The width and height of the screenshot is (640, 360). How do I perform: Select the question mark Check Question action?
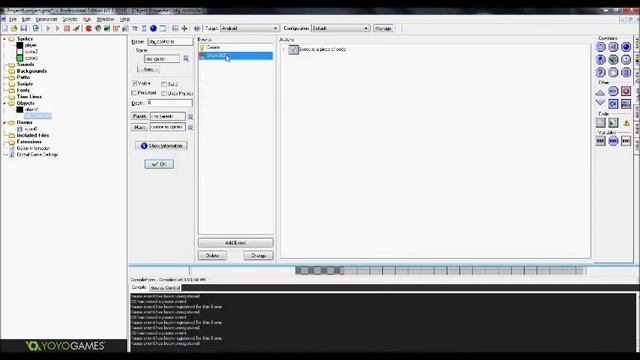click(600, 73)
